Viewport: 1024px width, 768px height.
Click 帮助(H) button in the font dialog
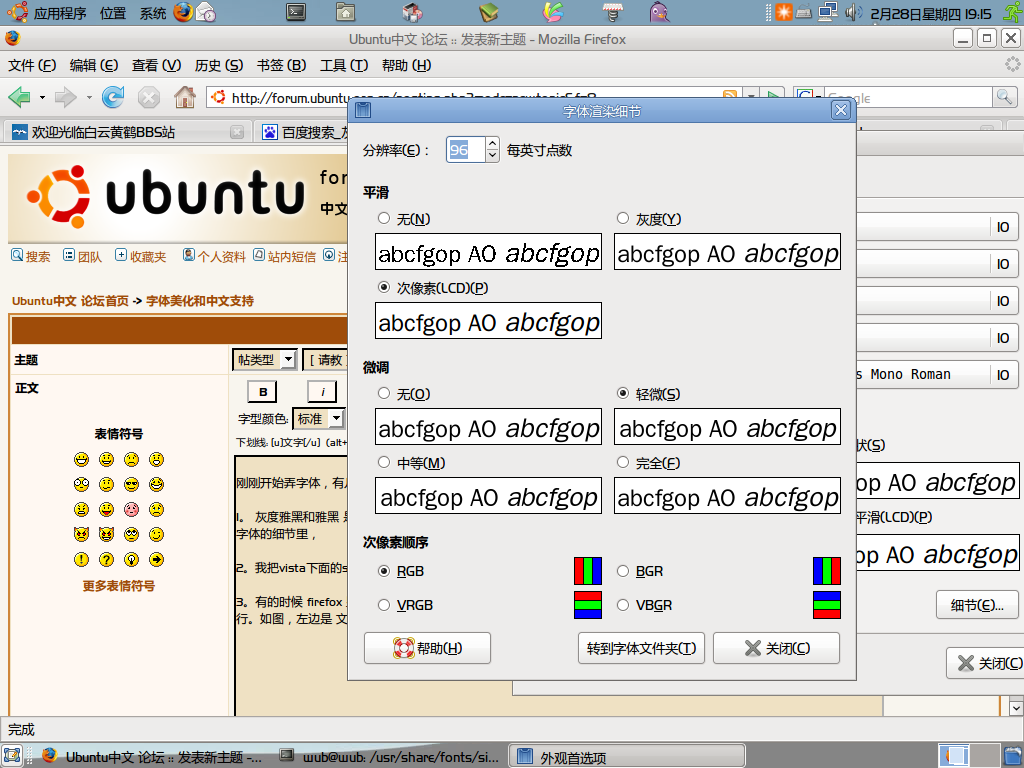tap(427, 648)
